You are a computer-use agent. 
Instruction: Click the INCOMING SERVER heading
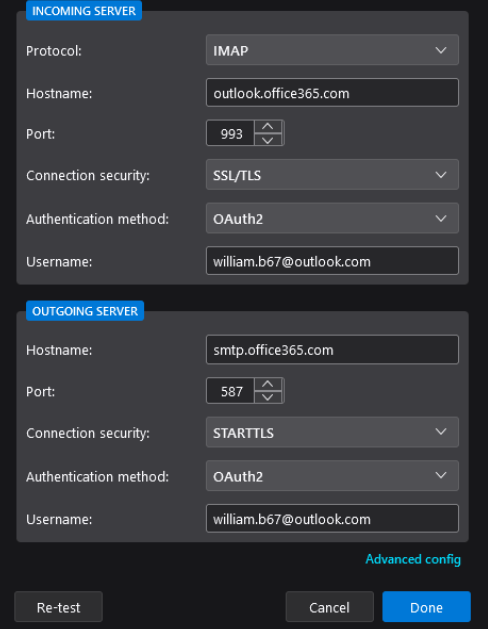pos(84,11)
